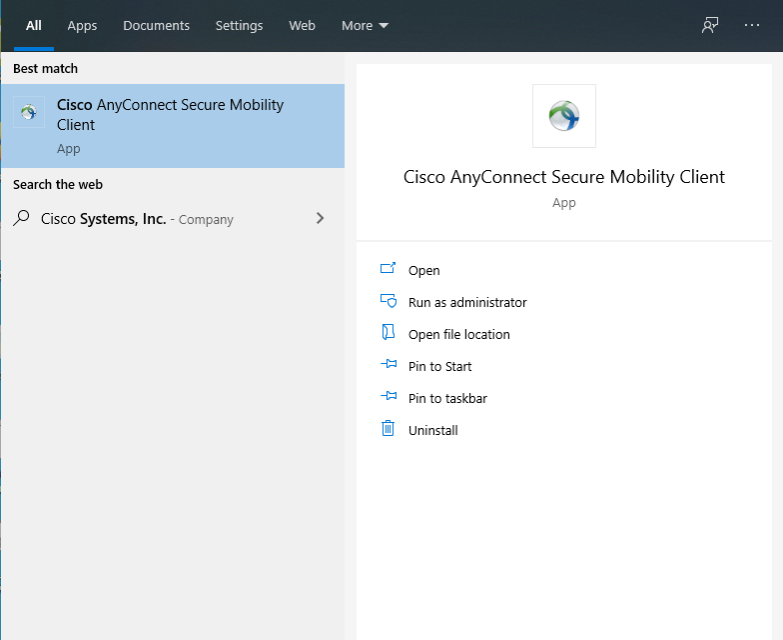This screenshot has height=640, width=783.
Task: Open the three-dot options menu
Action: 752,26
